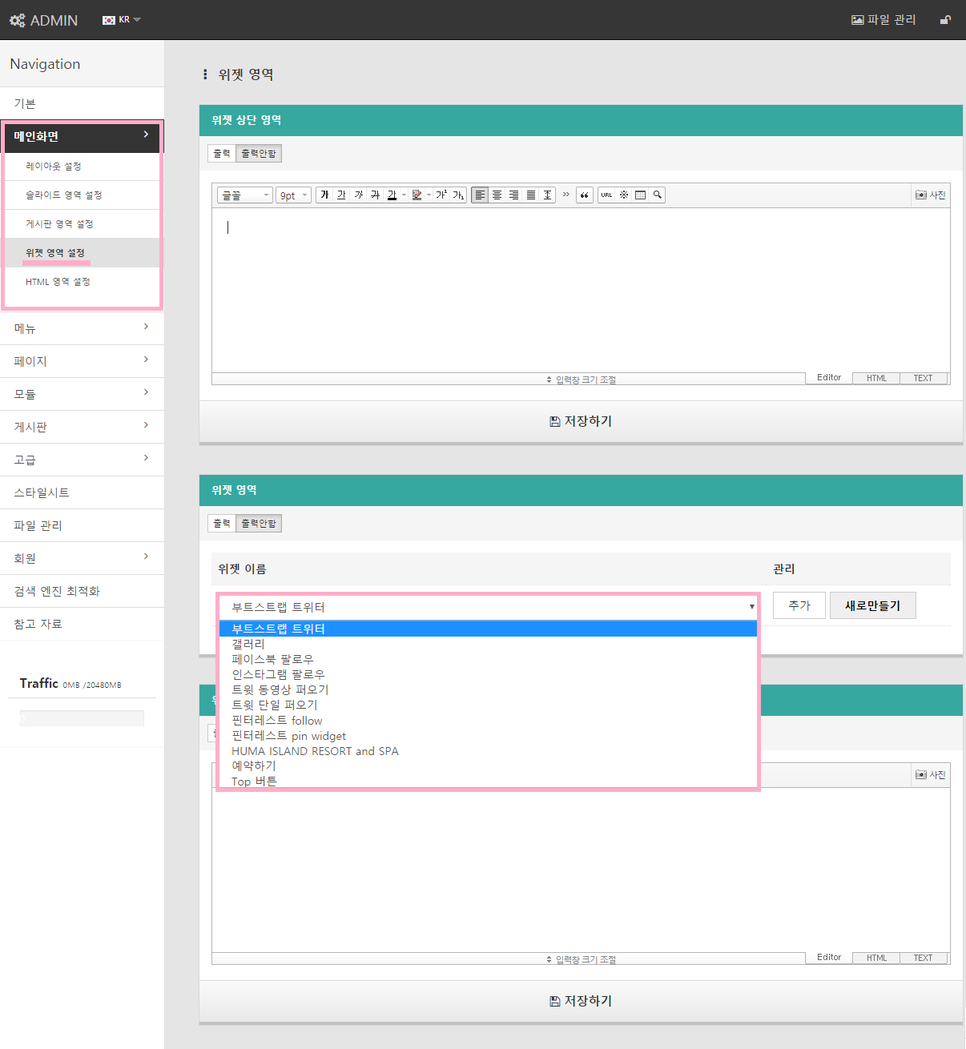Open 파일 관리 in the top header bar
This screenshot has width=966, height=1049.
[883, 19]
